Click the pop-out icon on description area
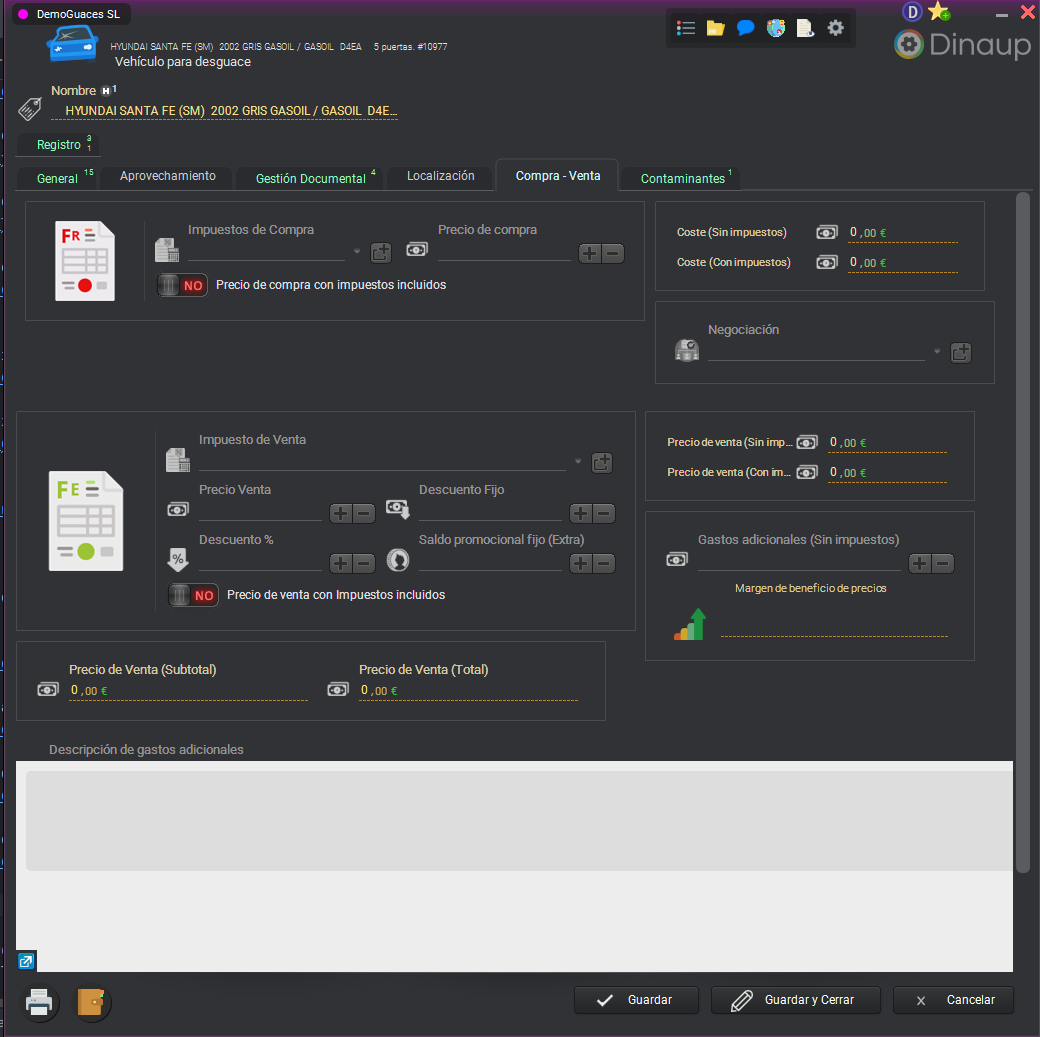The width and height of the screenshot is (1040, 1037). click(26, 961)
